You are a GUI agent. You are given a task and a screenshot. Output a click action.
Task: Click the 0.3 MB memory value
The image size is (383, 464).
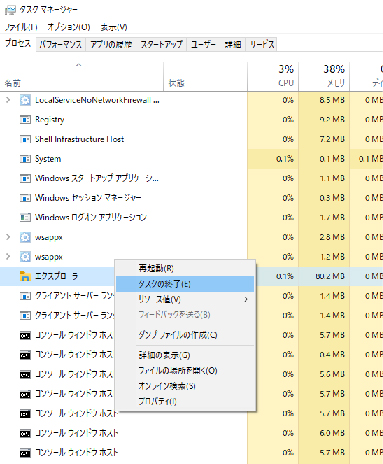click(332, 198)
